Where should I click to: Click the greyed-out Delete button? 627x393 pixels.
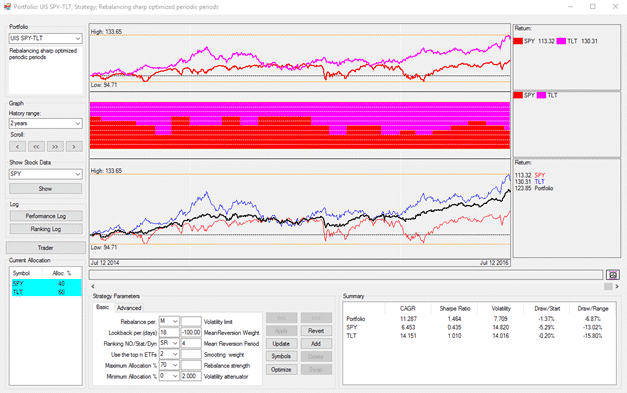coord(316,357)
